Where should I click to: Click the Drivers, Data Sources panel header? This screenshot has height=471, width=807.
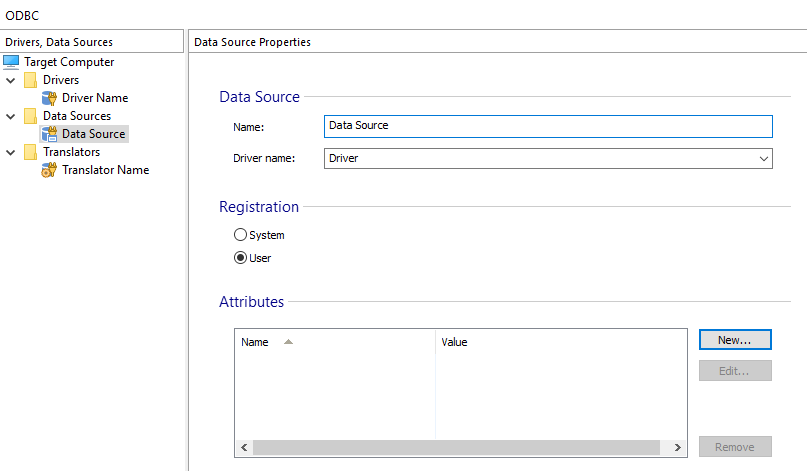(92, 42)
